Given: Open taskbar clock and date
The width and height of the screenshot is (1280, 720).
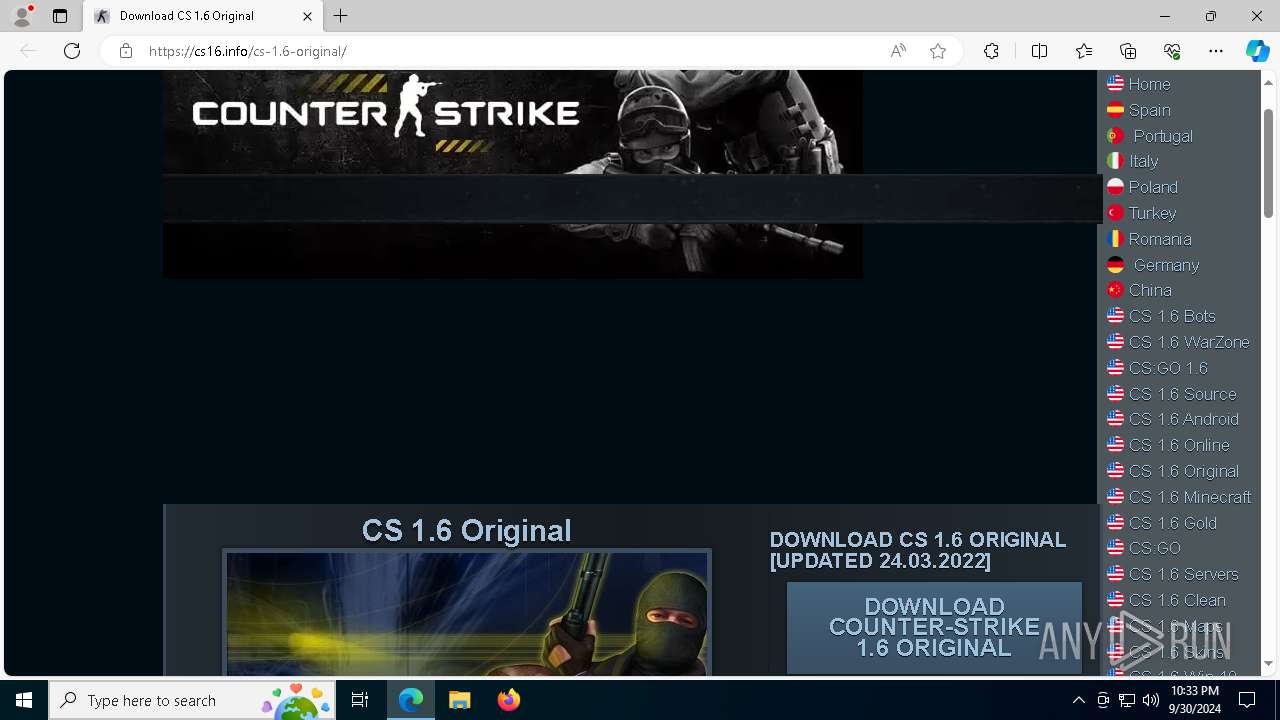Looking at the screenshot, I should coord(1195,700).
